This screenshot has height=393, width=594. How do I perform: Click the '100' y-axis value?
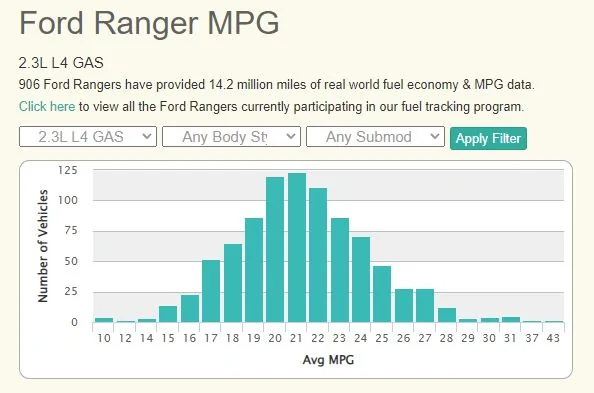click(x=68, y=200)
